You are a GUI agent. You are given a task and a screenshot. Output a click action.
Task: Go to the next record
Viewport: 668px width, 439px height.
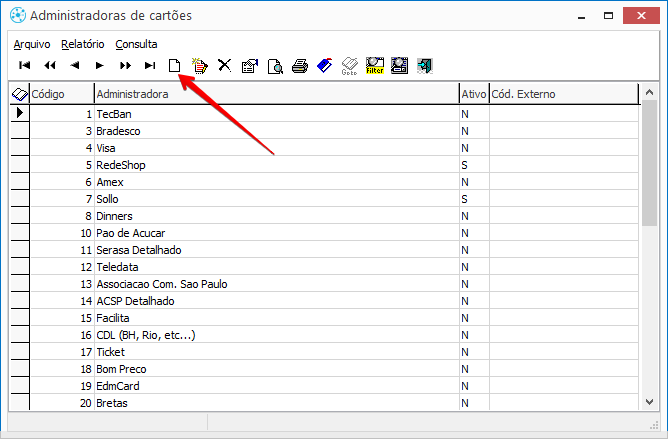pos(100,65)
